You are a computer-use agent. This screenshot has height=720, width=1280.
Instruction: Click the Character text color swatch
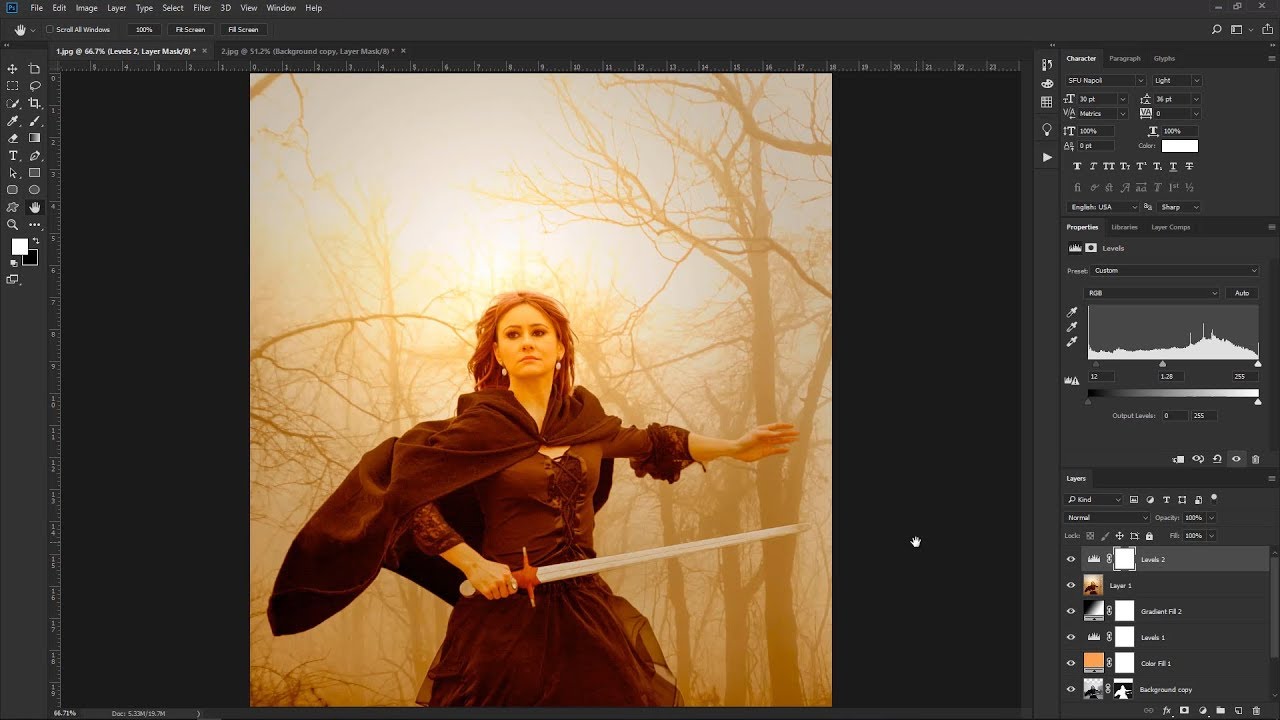point(1179,146)
